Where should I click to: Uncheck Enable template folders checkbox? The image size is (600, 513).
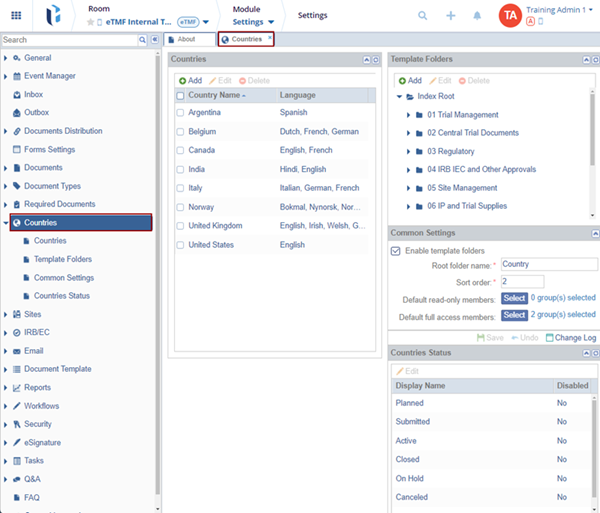coord(396,250)
